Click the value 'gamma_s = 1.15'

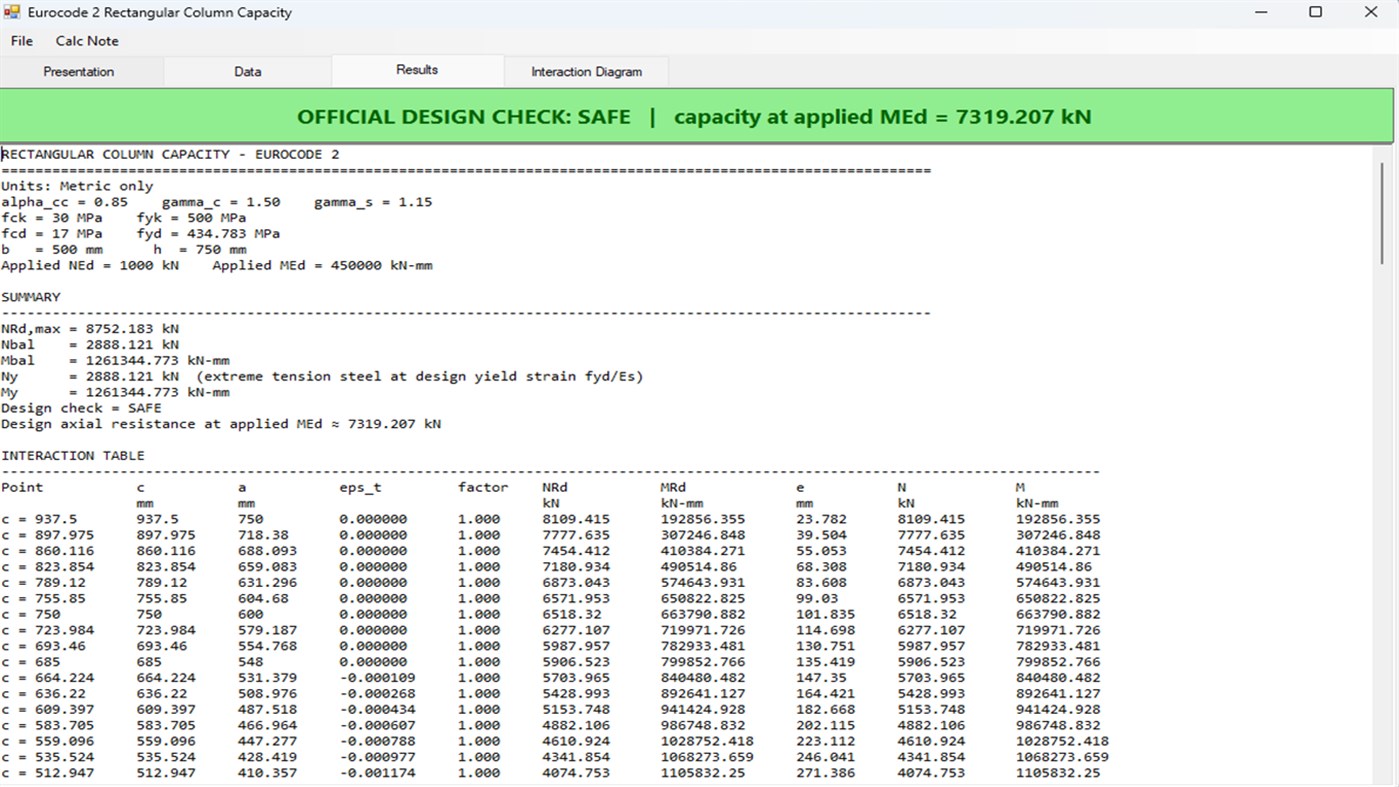pos(373,202)
